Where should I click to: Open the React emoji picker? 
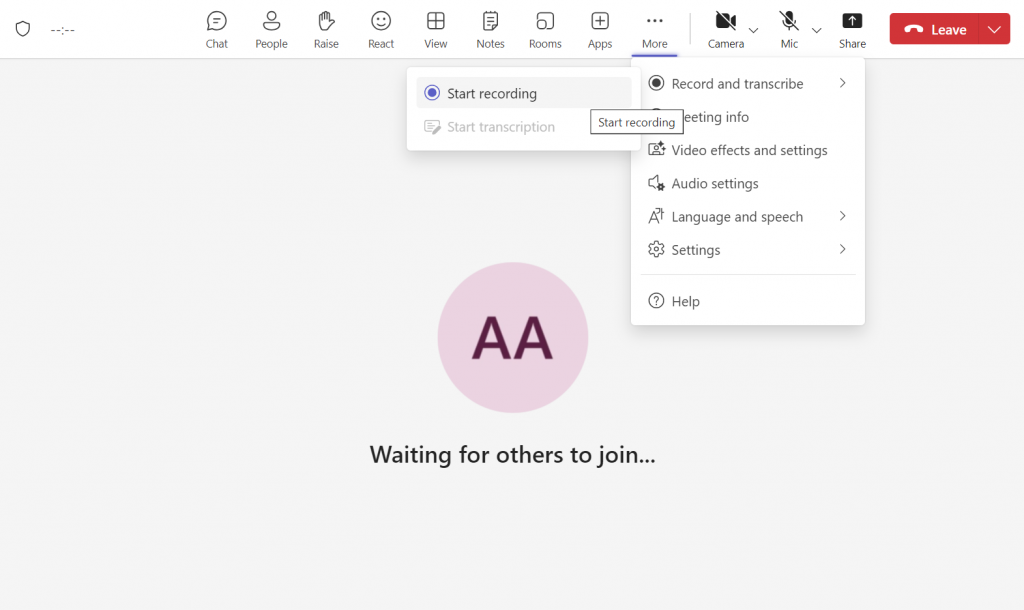point(381,29)
